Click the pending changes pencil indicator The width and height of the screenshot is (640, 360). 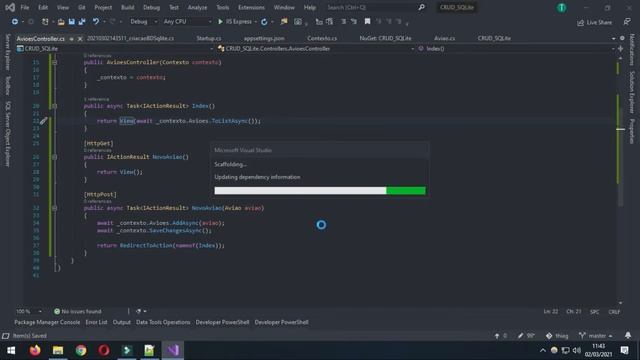point(526,336)
